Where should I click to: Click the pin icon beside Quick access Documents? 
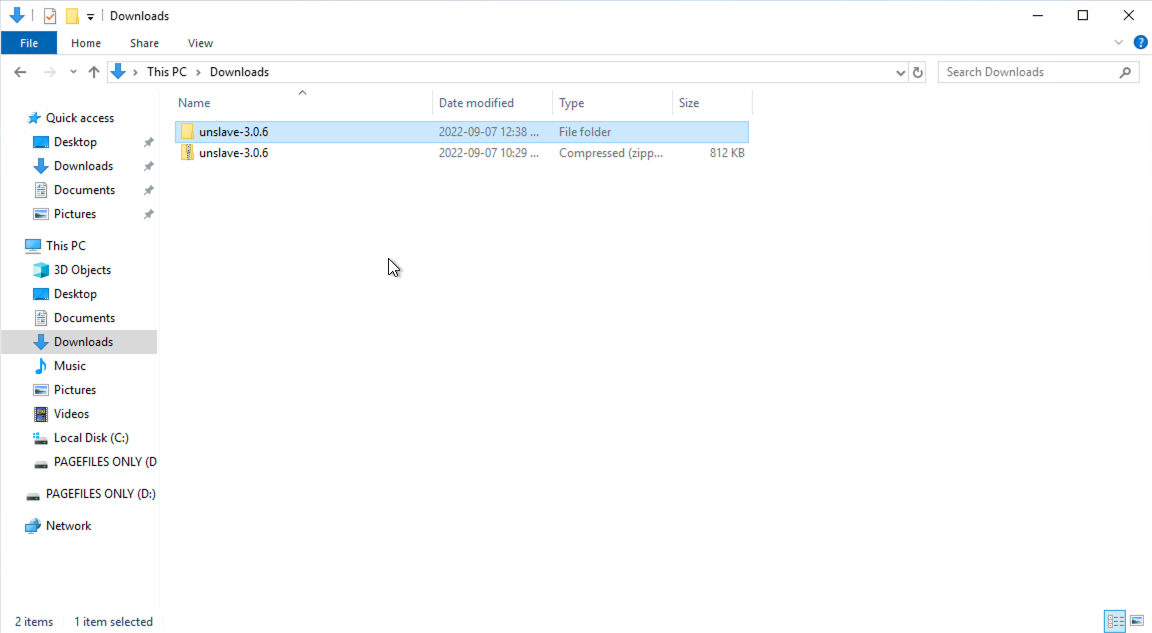click(148, 190)
